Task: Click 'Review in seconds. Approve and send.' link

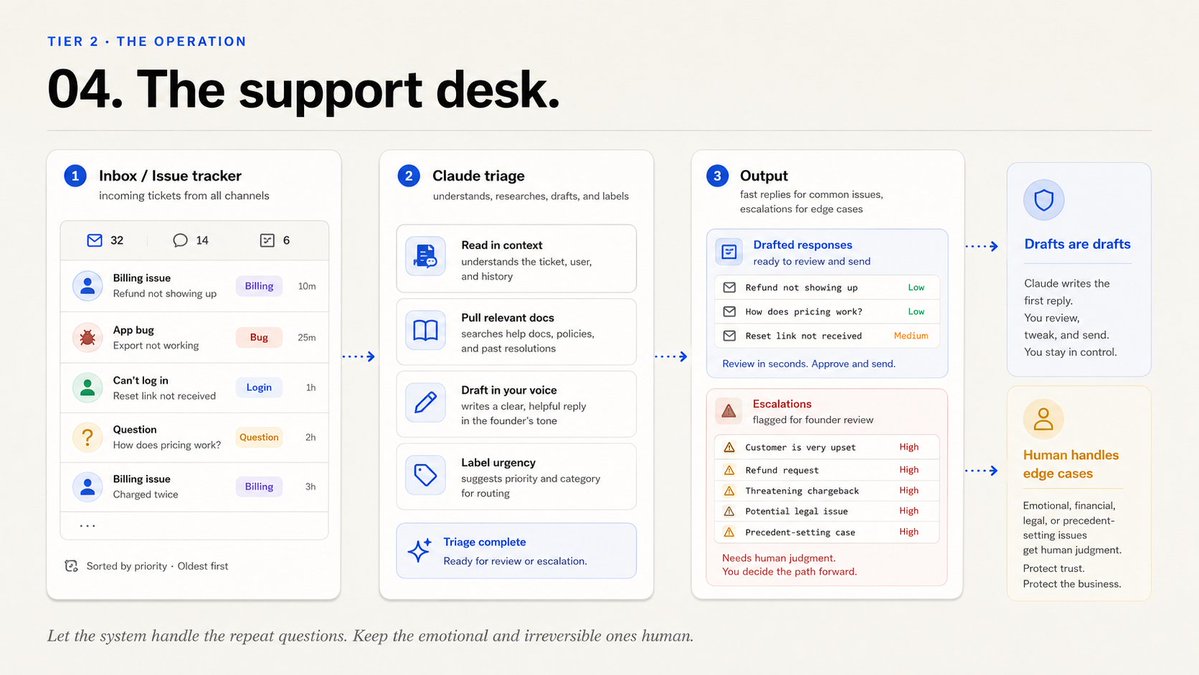Action: [808, 364]
